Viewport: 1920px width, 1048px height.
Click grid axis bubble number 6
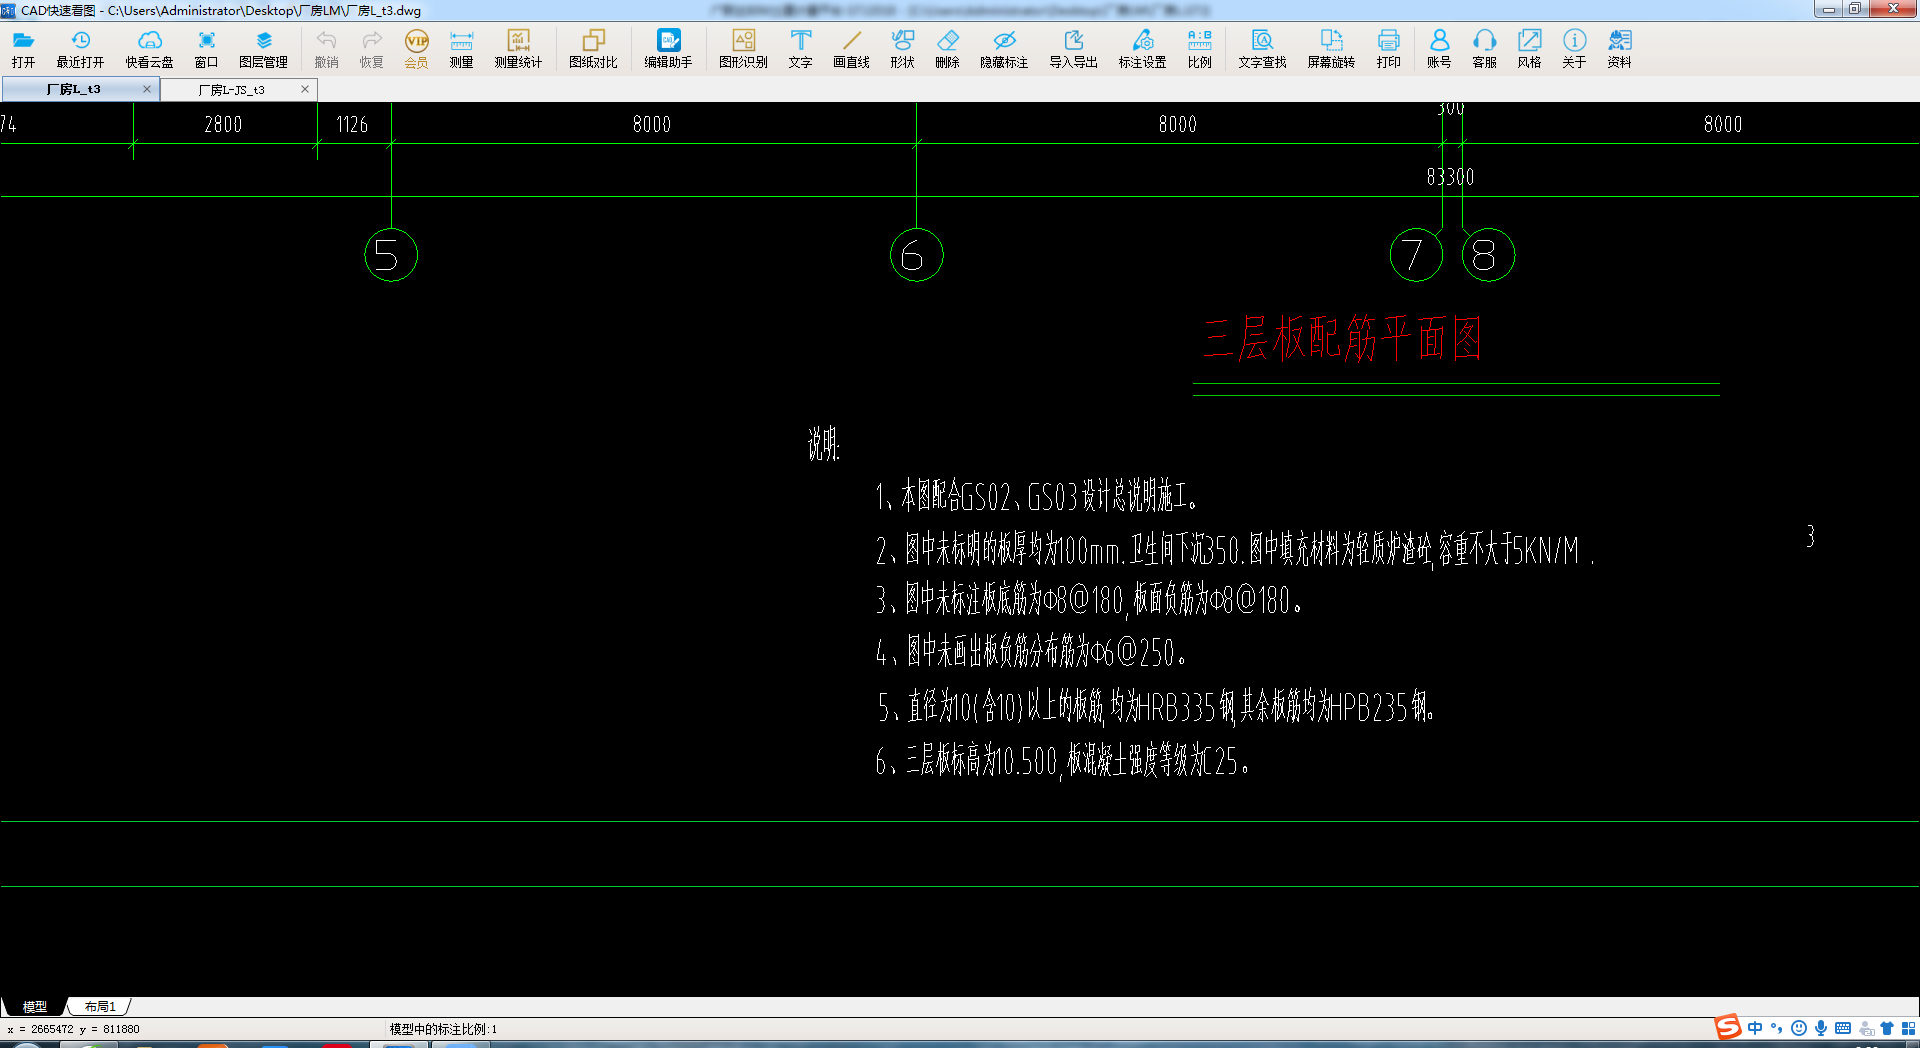click(x=917, y=255)
